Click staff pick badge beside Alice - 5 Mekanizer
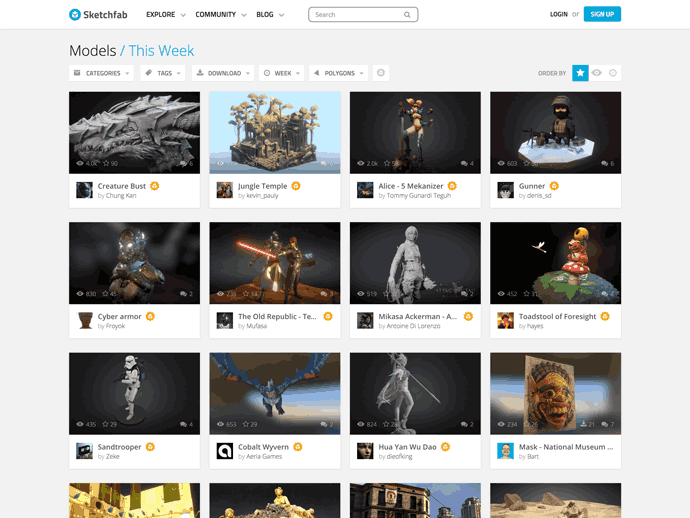 (452, 186)
